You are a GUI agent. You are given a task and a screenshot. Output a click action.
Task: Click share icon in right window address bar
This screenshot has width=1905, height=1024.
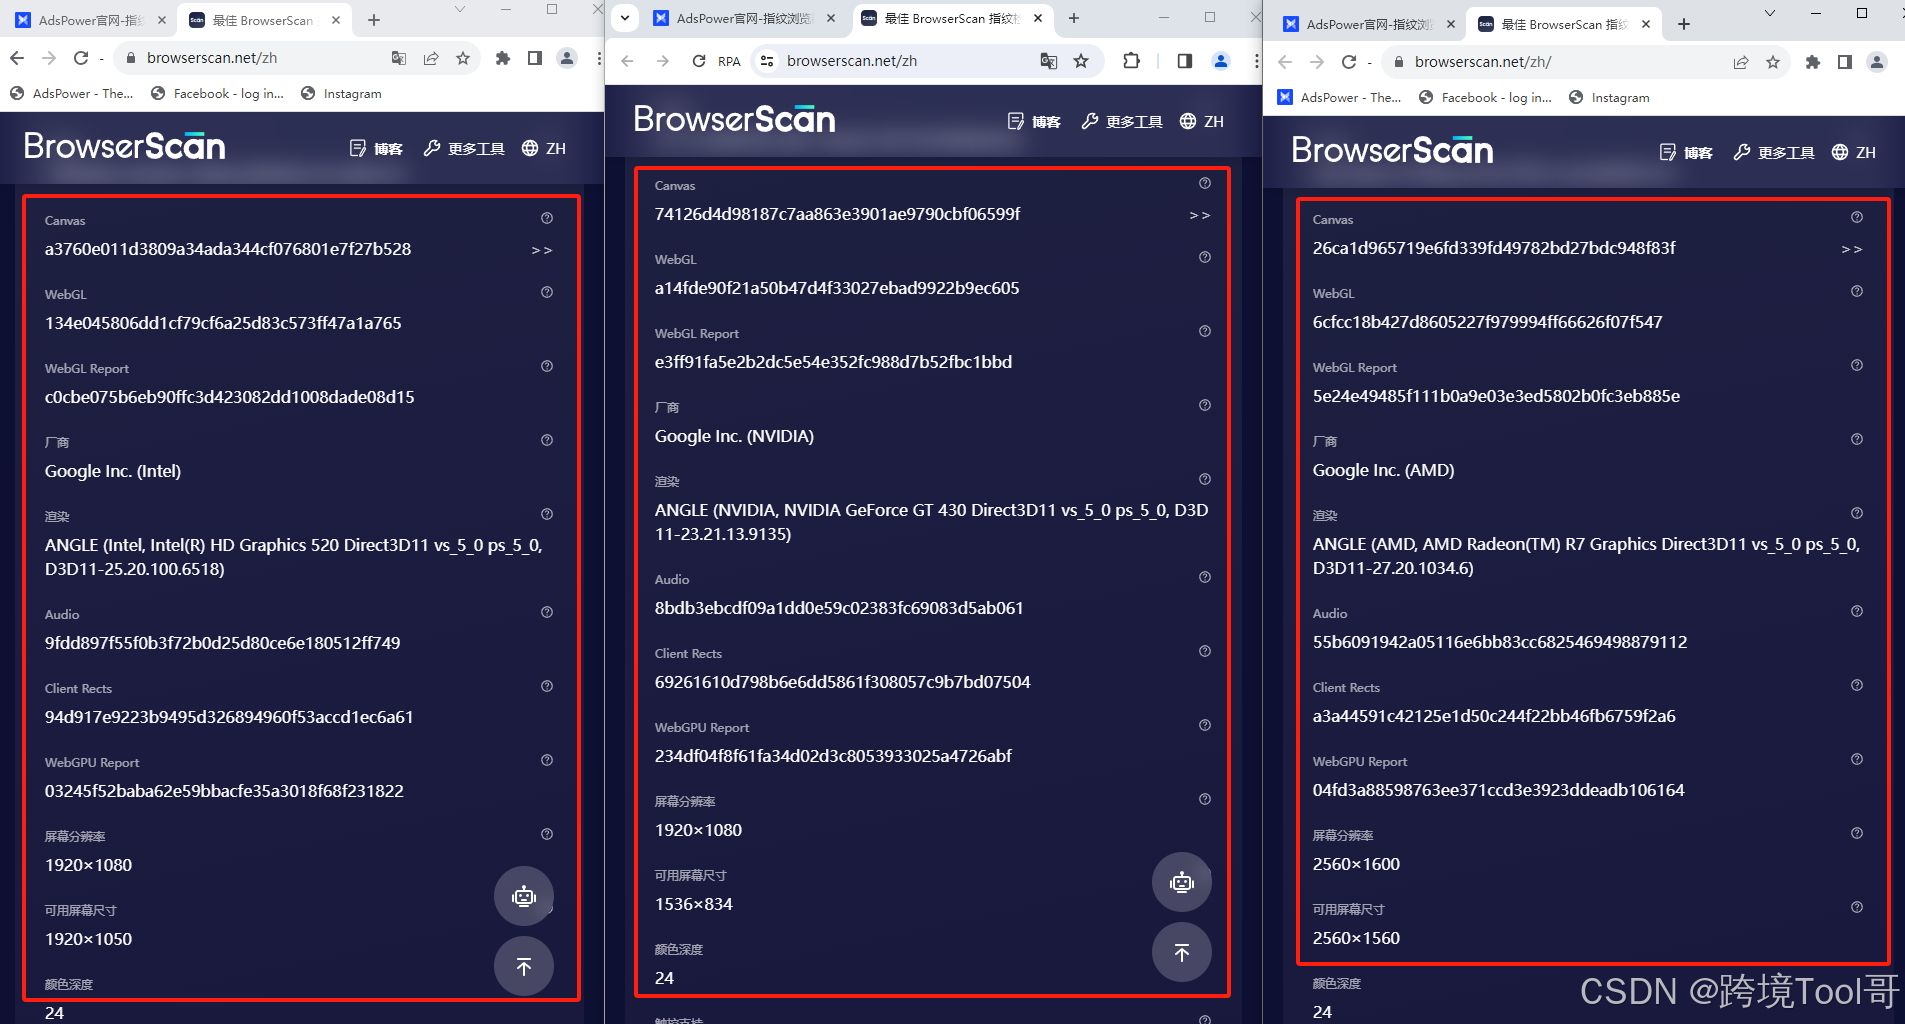pos(1741,62)
